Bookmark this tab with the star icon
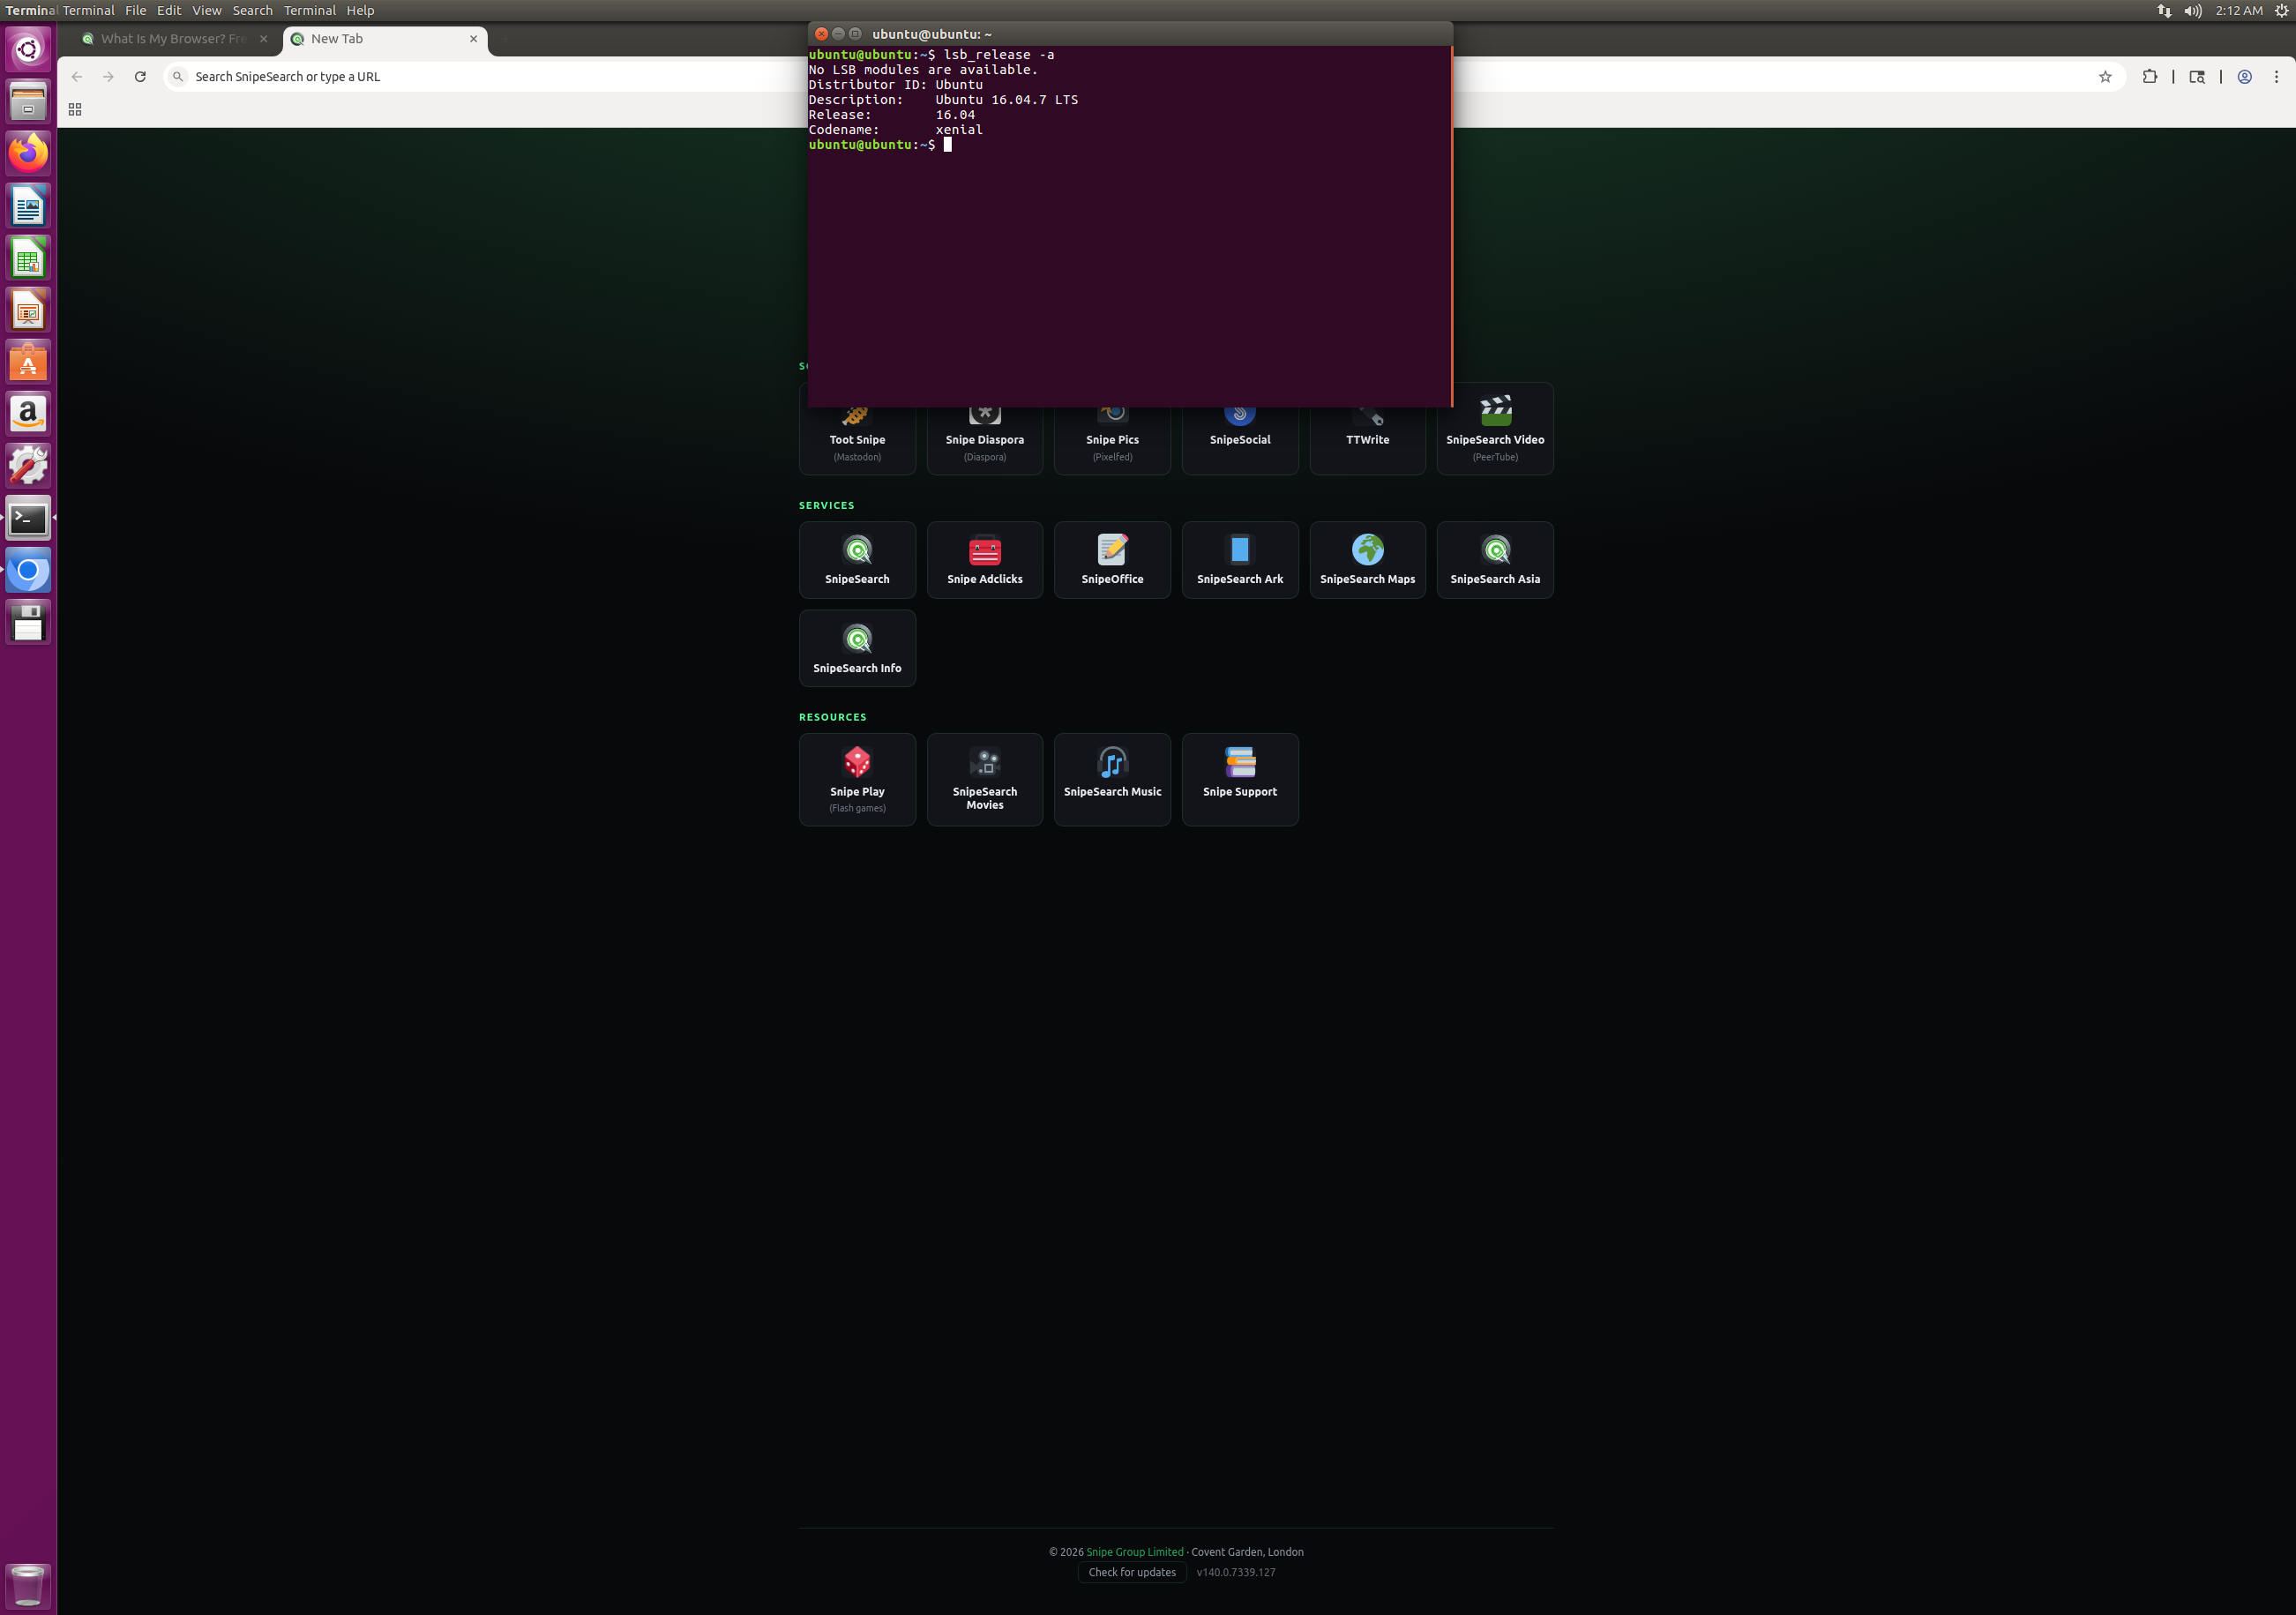 click(x=2105, y=77)
